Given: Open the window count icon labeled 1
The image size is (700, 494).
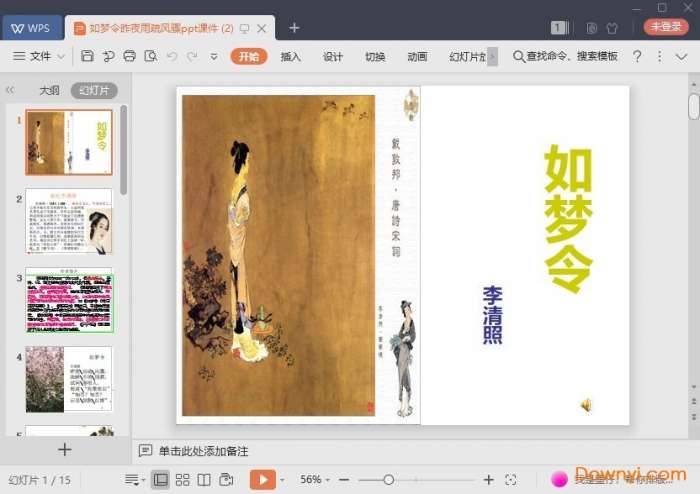Looking at the screenshot, I should (559, 28).
